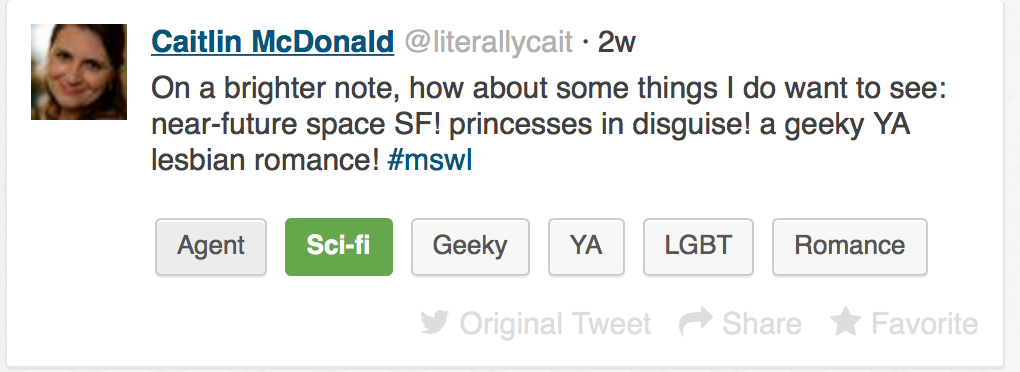Click the Share text label
The height and width of the screenshot is (372, 1020).
tap(762, 324)
